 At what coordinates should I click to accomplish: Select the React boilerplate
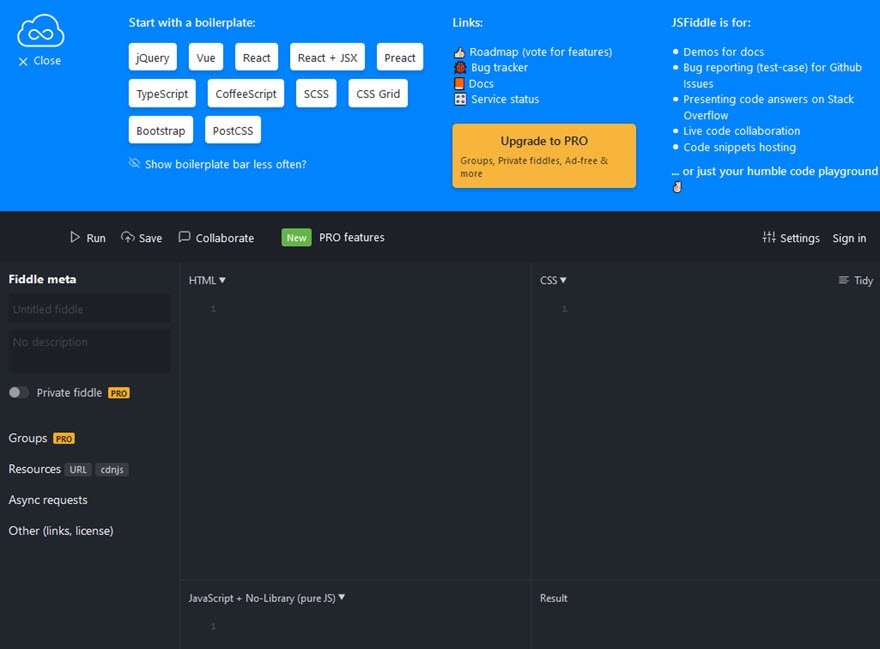(x=256, y=57)
